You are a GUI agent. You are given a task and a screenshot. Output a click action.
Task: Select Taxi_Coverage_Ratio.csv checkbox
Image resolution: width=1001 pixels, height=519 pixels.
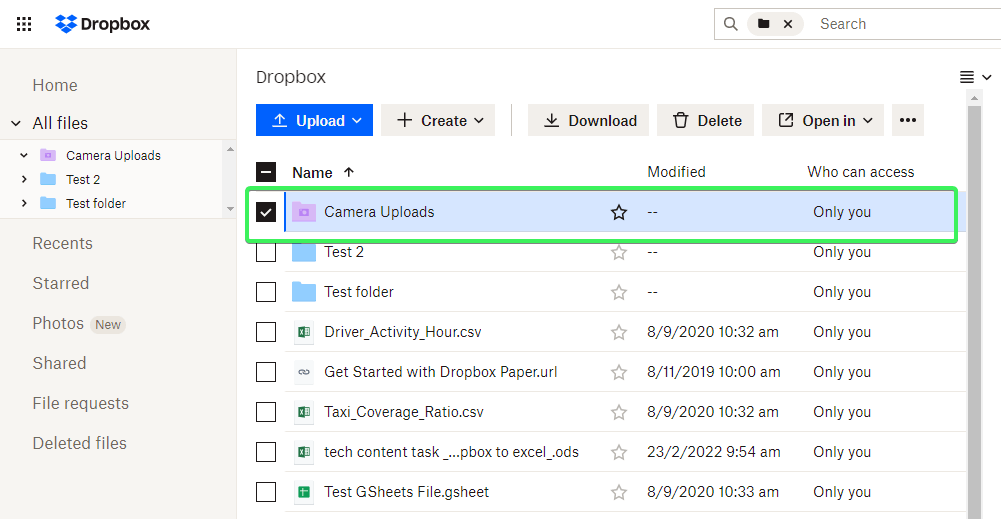click(x=266, y=412)
